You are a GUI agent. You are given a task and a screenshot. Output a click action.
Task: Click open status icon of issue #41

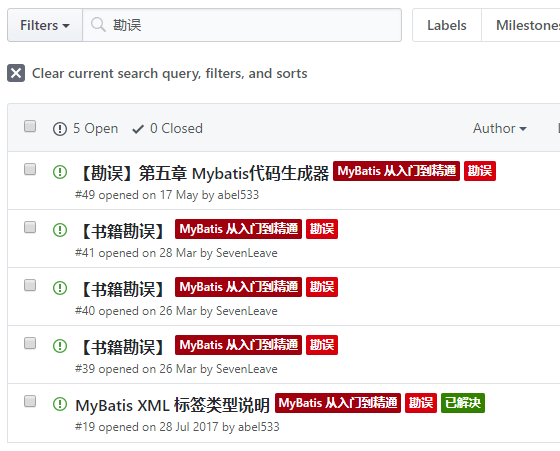pos(60,230)
